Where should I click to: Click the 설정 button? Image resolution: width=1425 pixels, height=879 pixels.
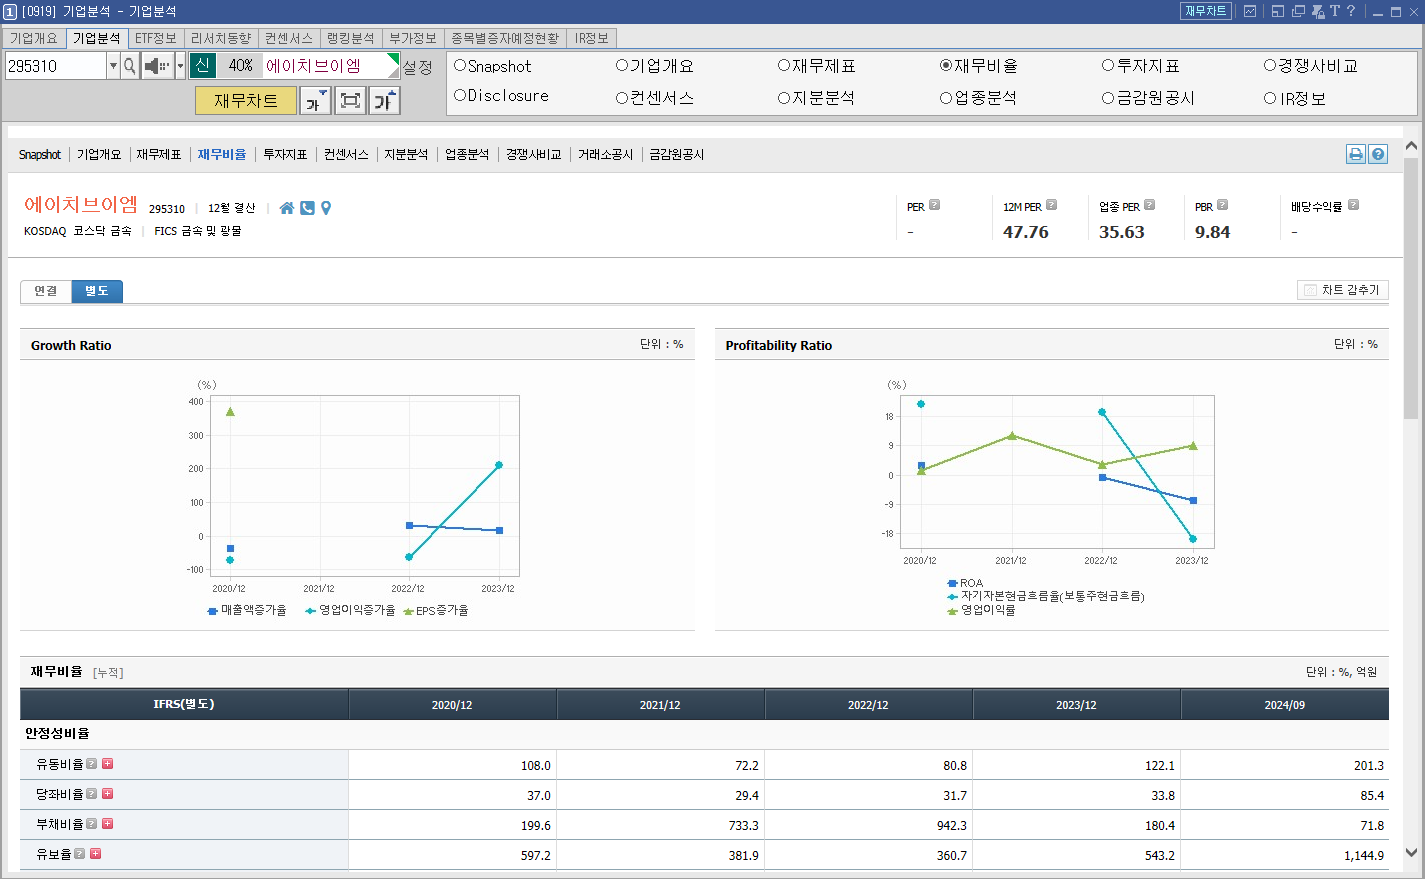click(x=417, y=67)
